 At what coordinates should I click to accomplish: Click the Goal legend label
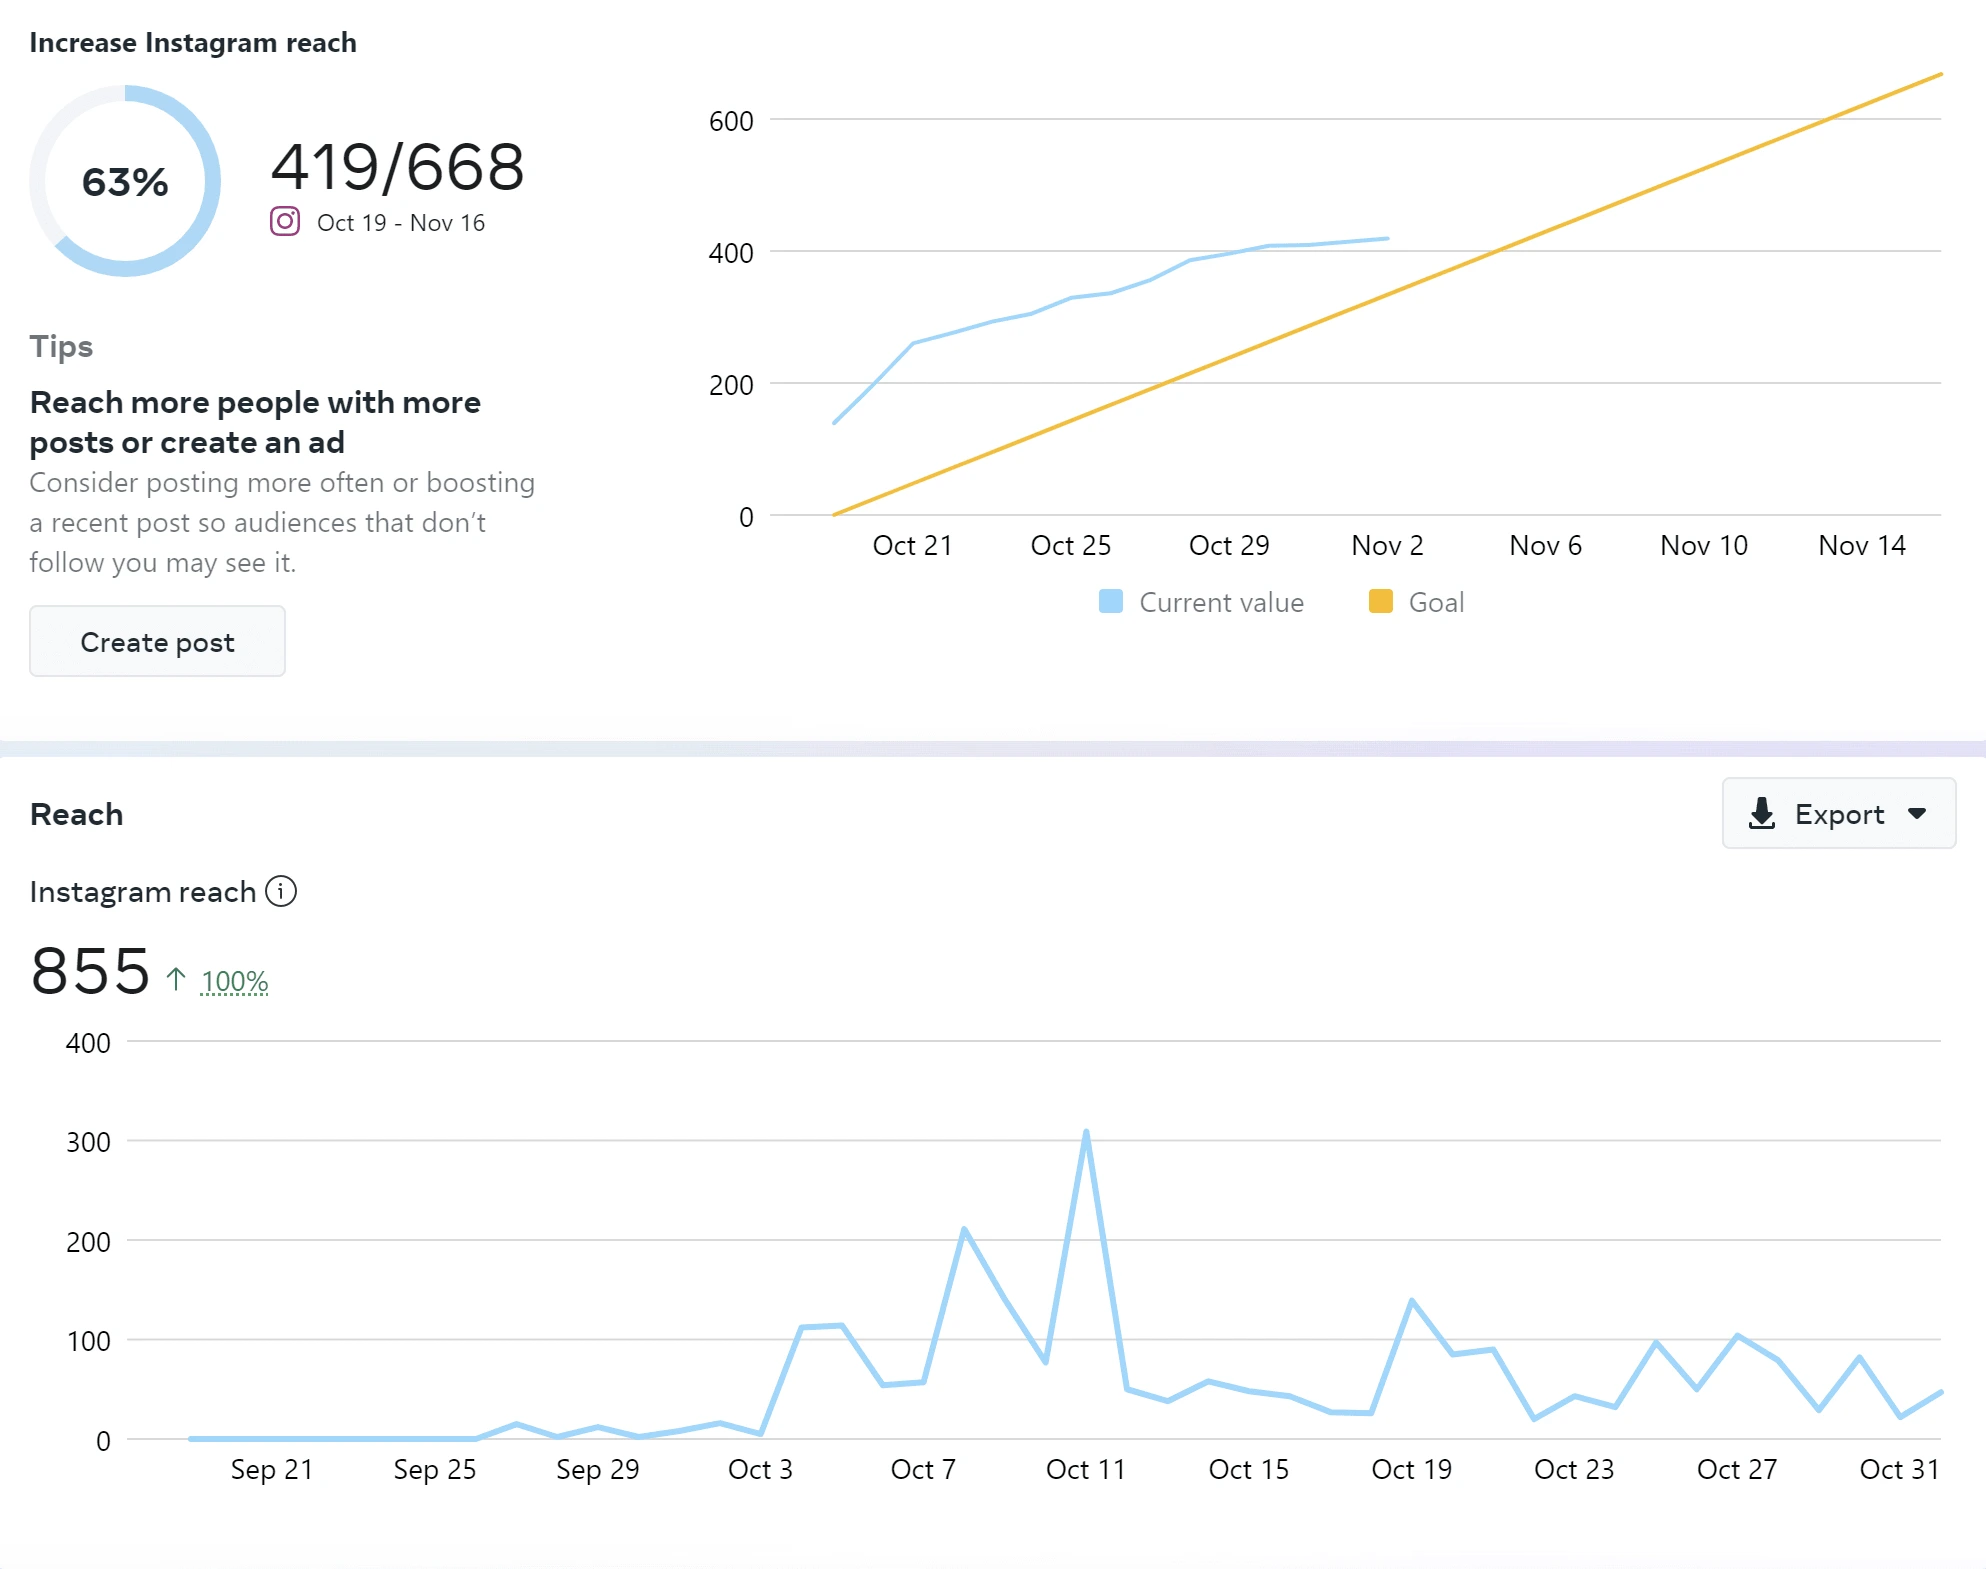1437,602
